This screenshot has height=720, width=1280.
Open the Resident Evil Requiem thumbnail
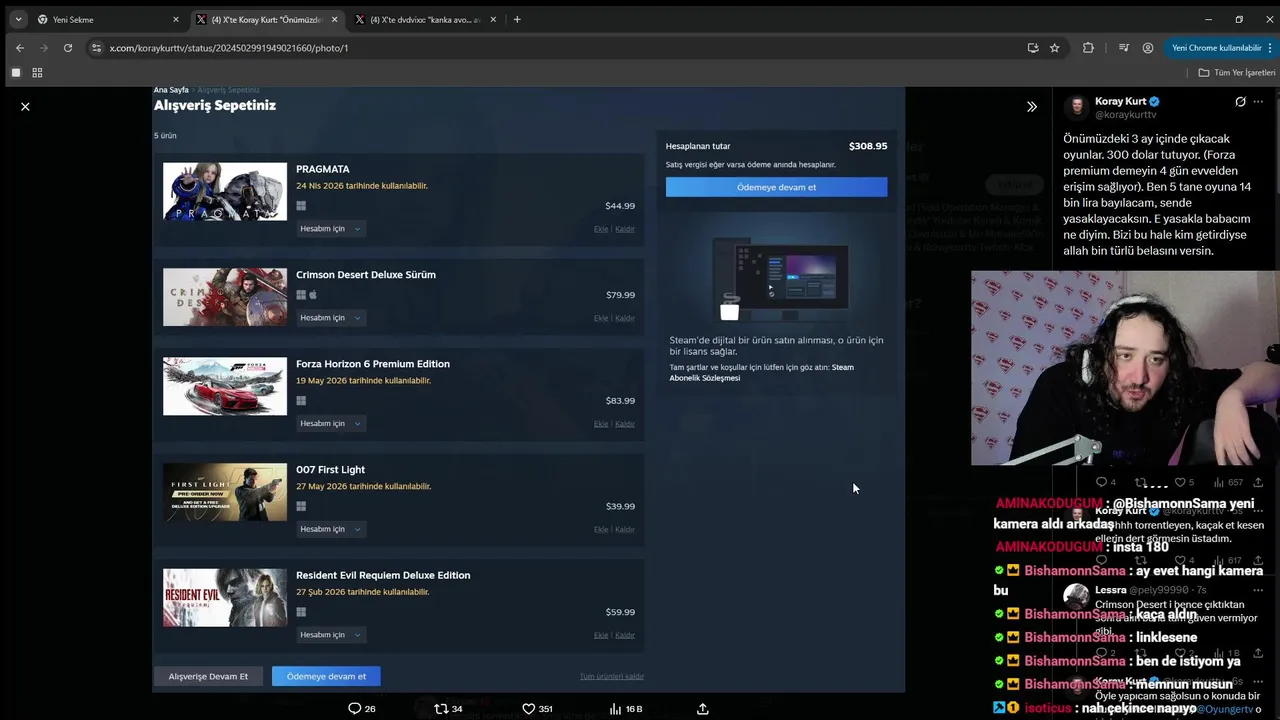click(225, 598)
